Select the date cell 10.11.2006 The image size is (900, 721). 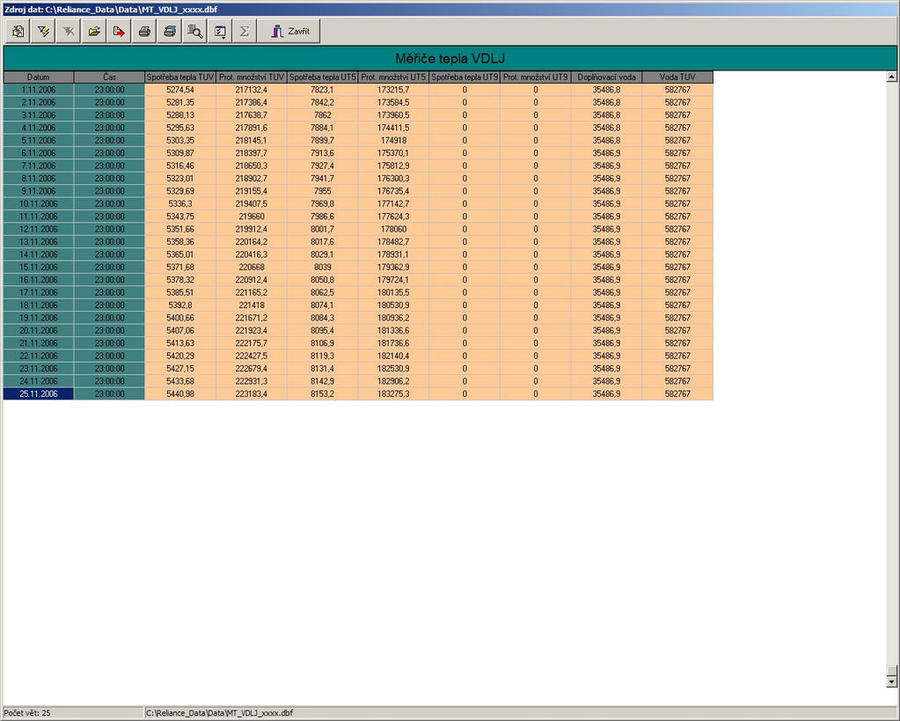38,204
